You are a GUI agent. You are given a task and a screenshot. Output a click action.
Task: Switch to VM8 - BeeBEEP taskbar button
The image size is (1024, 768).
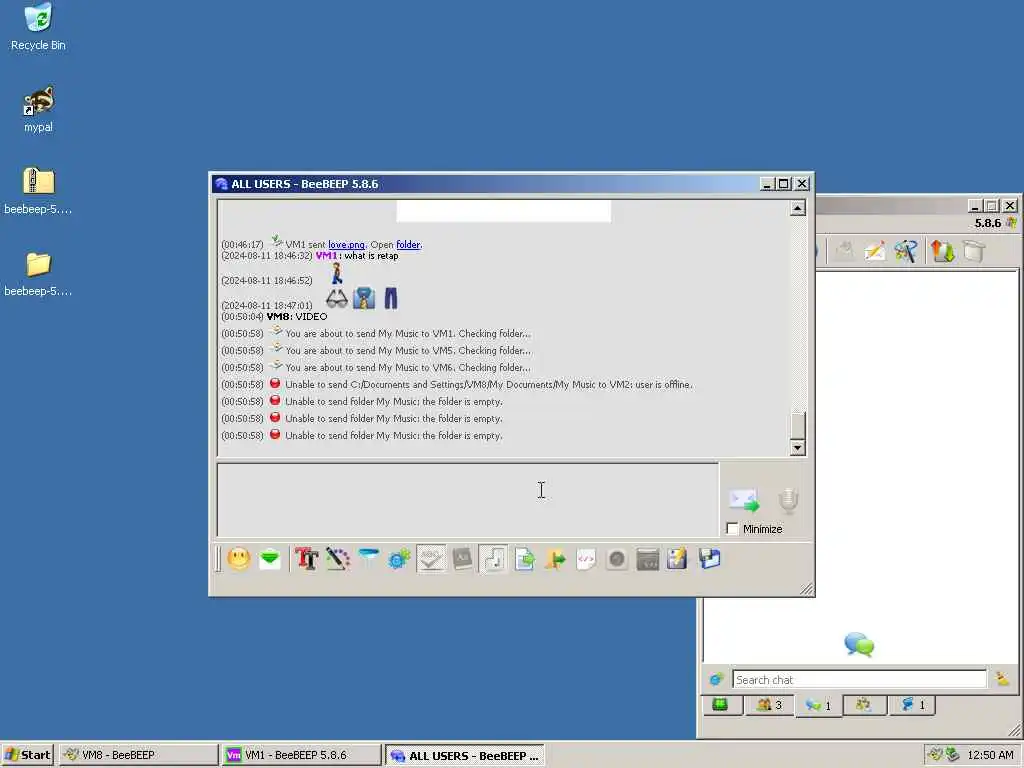click(138, 755)
